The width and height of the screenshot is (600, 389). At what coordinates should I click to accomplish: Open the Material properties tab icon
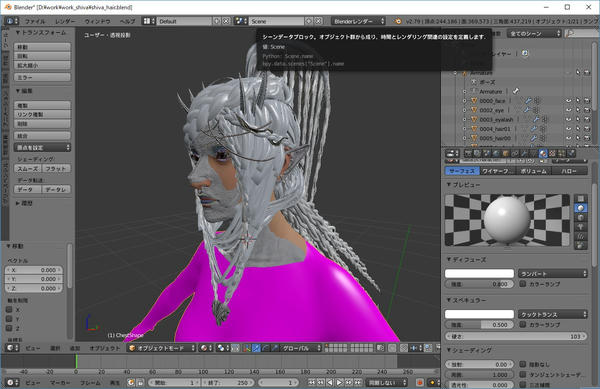click(543, 154)
